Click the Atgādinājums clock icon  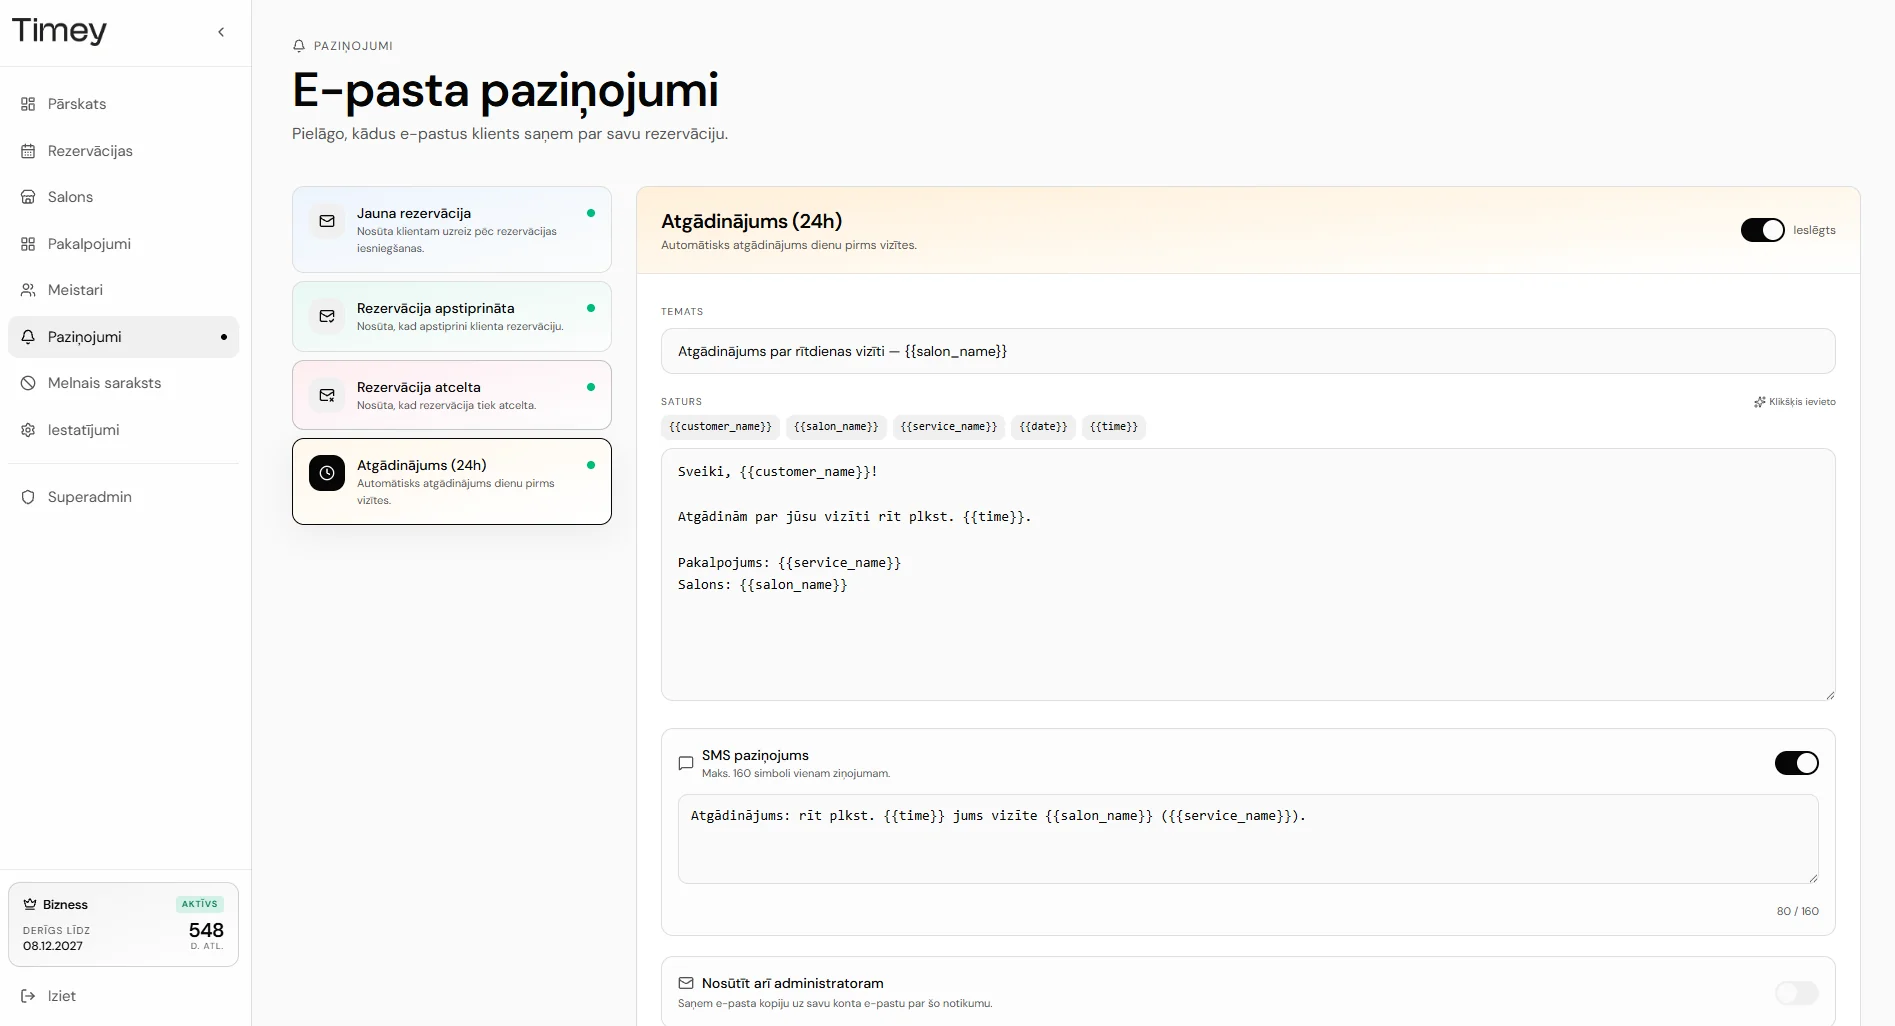[x=327, y=473]
